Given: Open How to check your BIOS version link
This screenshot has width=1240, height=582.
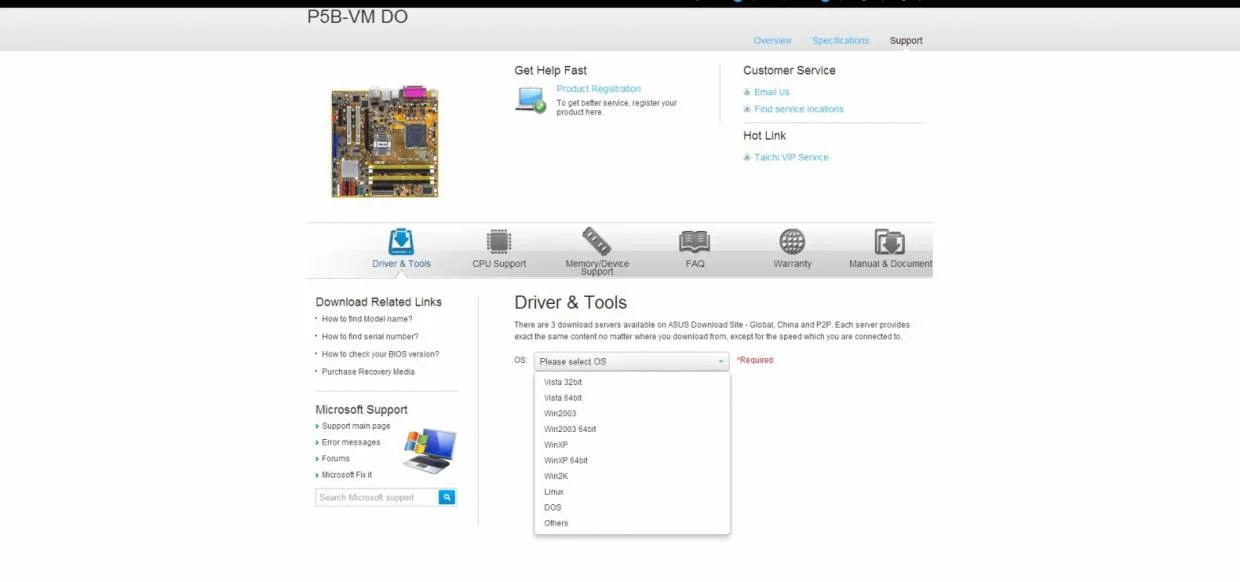Looking at the screenshot, I should point(380,354).
